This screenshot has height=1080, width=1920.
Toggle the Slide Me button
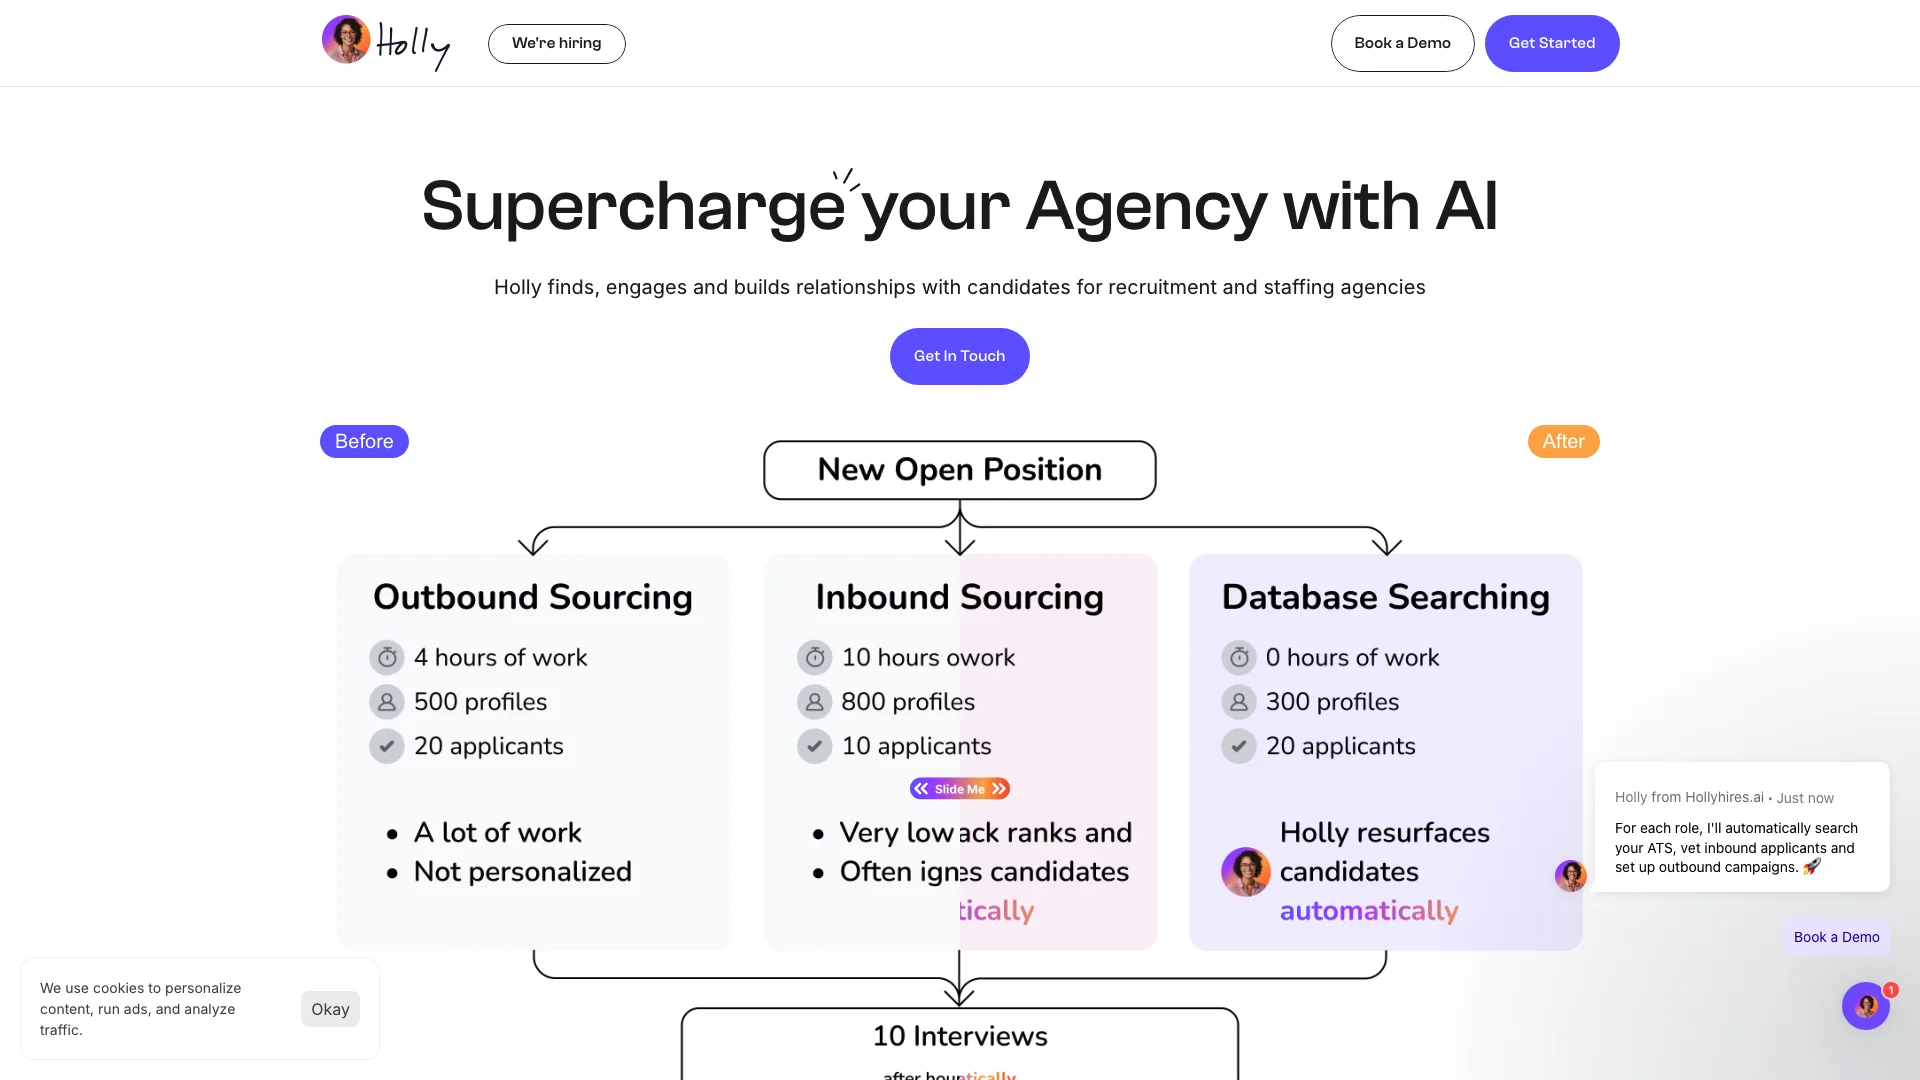(x=959, y=789)
